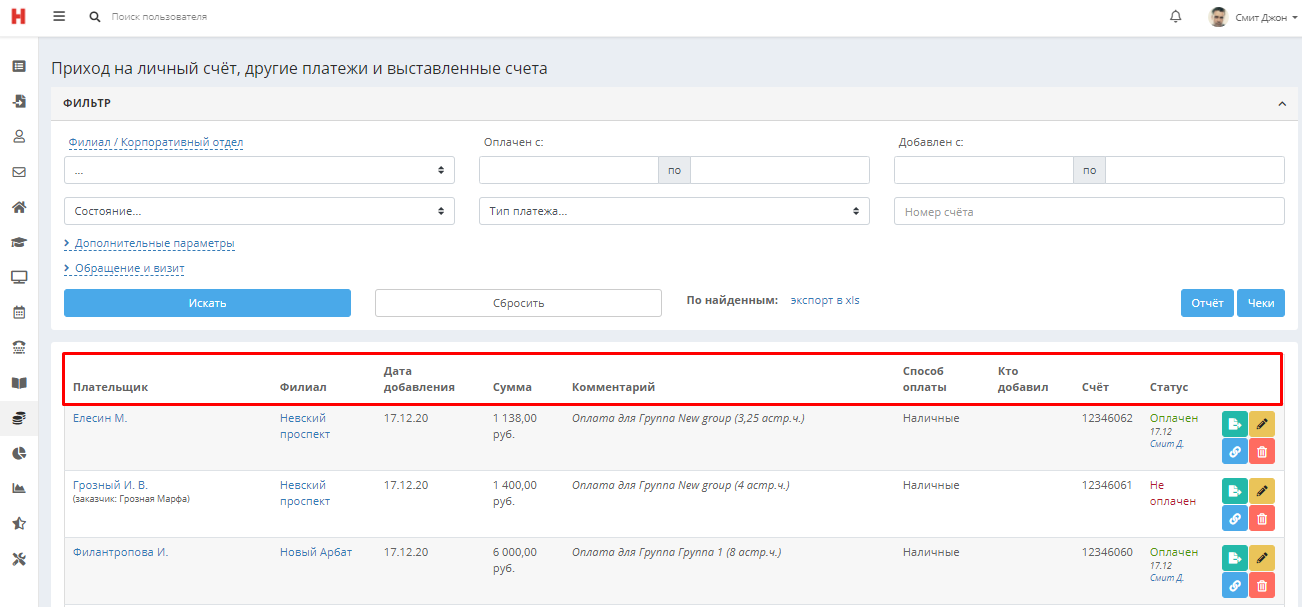Image resolution: width=1302 pixels, height=607 pixels.
Task: Expand Дополнительные параметры
Action: [149, 243]
